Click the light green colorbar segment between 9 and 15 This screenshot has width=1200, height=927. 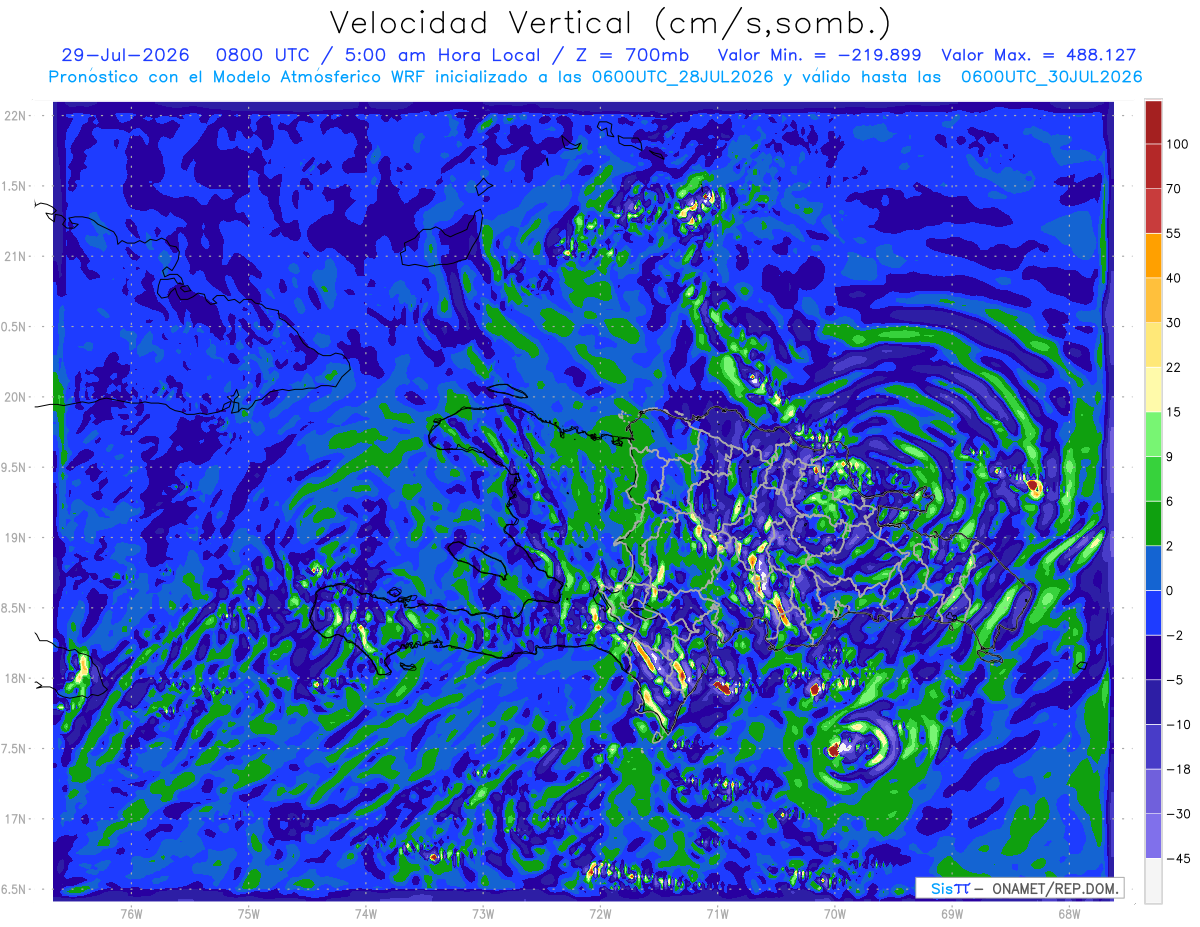coord(1153,434)
